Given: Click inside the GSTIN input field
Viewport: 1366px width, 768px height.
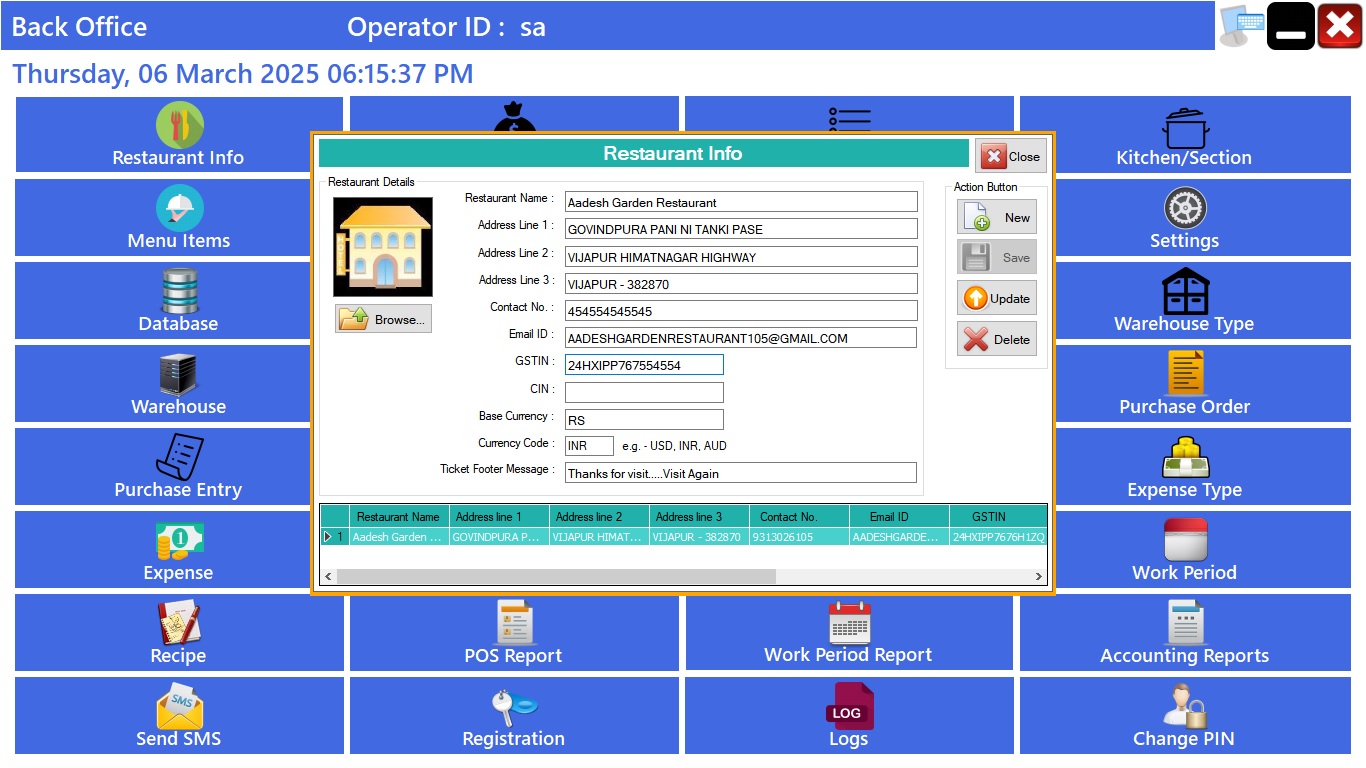Looking at the screenshot, I should [644, 364].
